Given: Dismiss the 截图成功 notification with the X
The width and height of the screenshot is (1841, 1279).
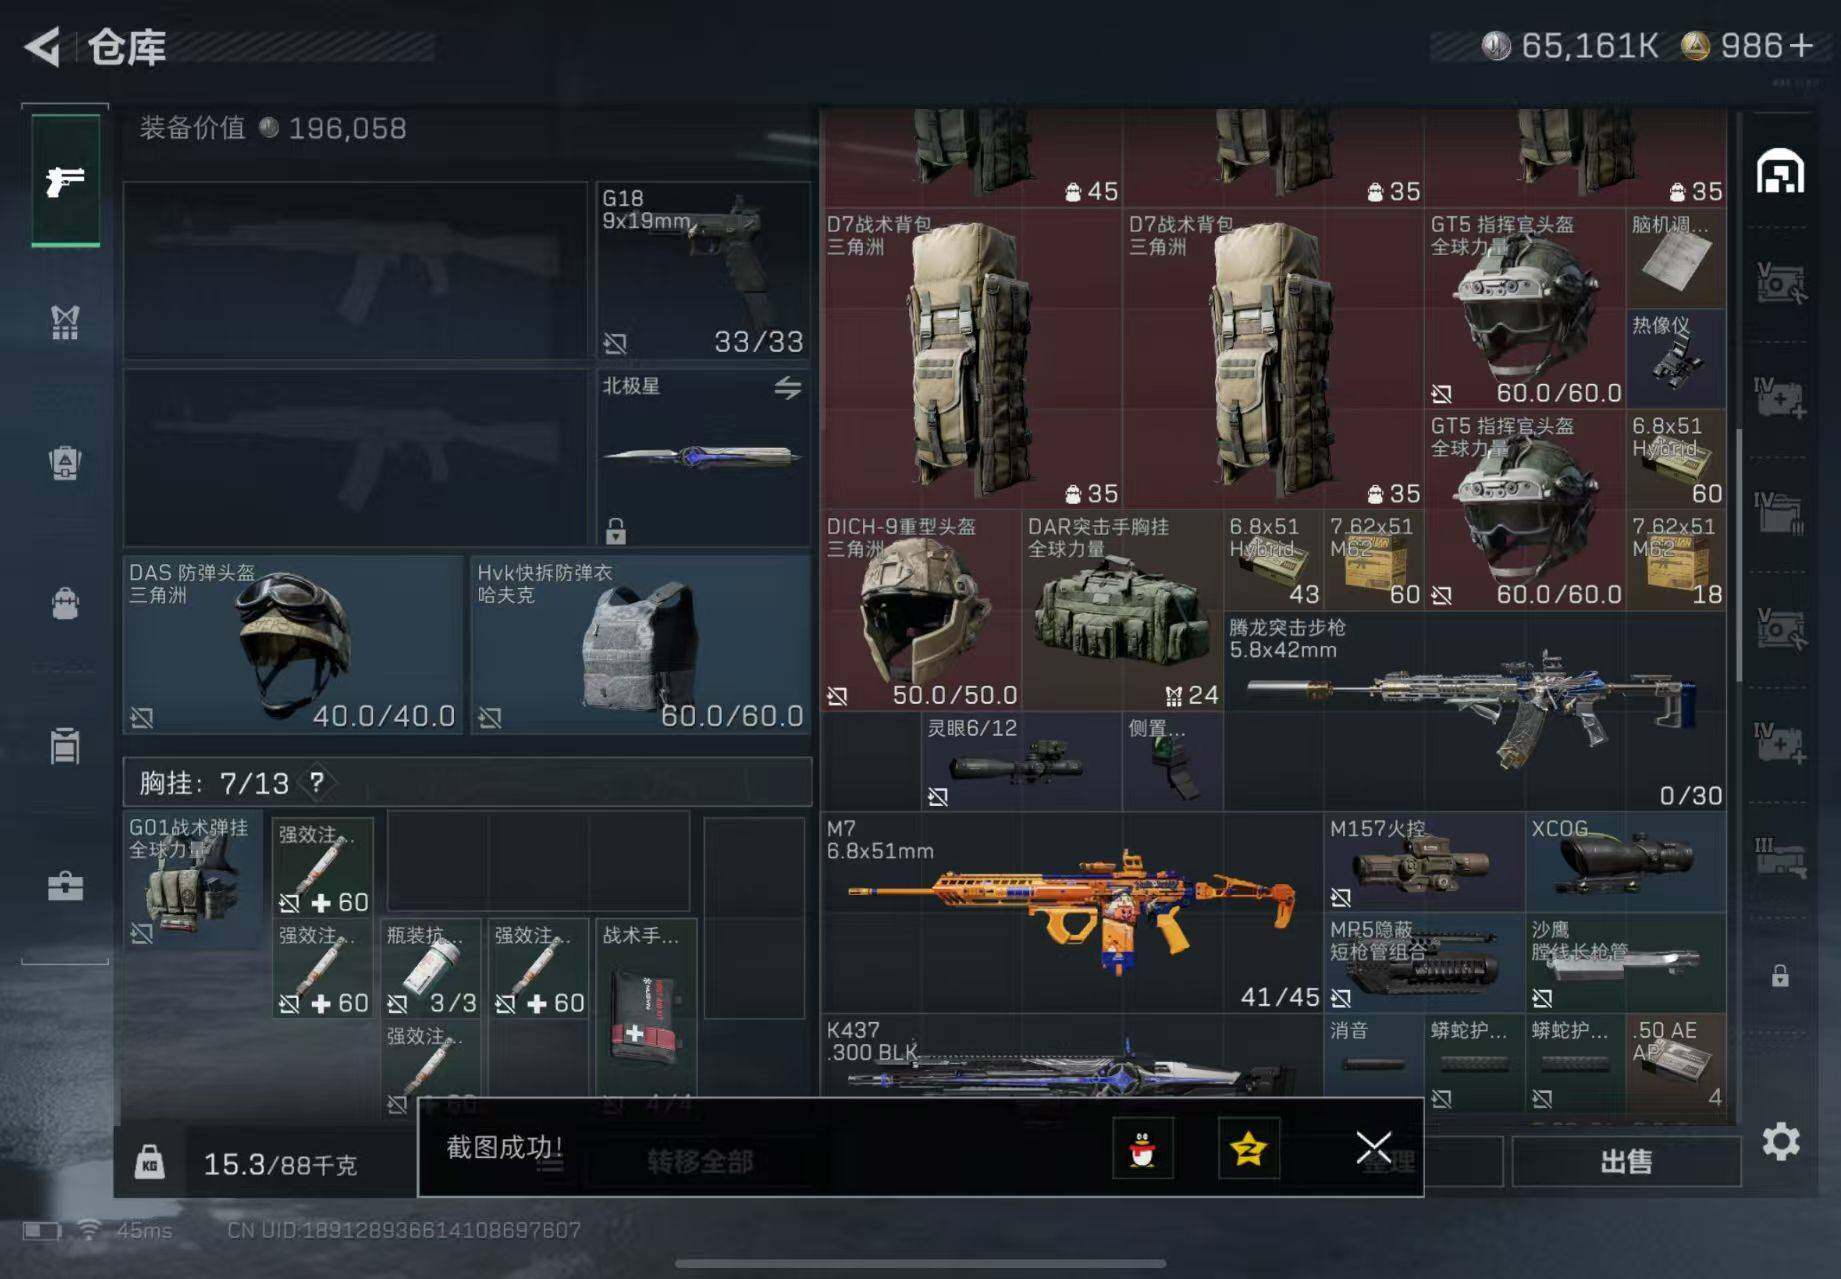Looking at the screenshot, I should click(1374, 1146).
